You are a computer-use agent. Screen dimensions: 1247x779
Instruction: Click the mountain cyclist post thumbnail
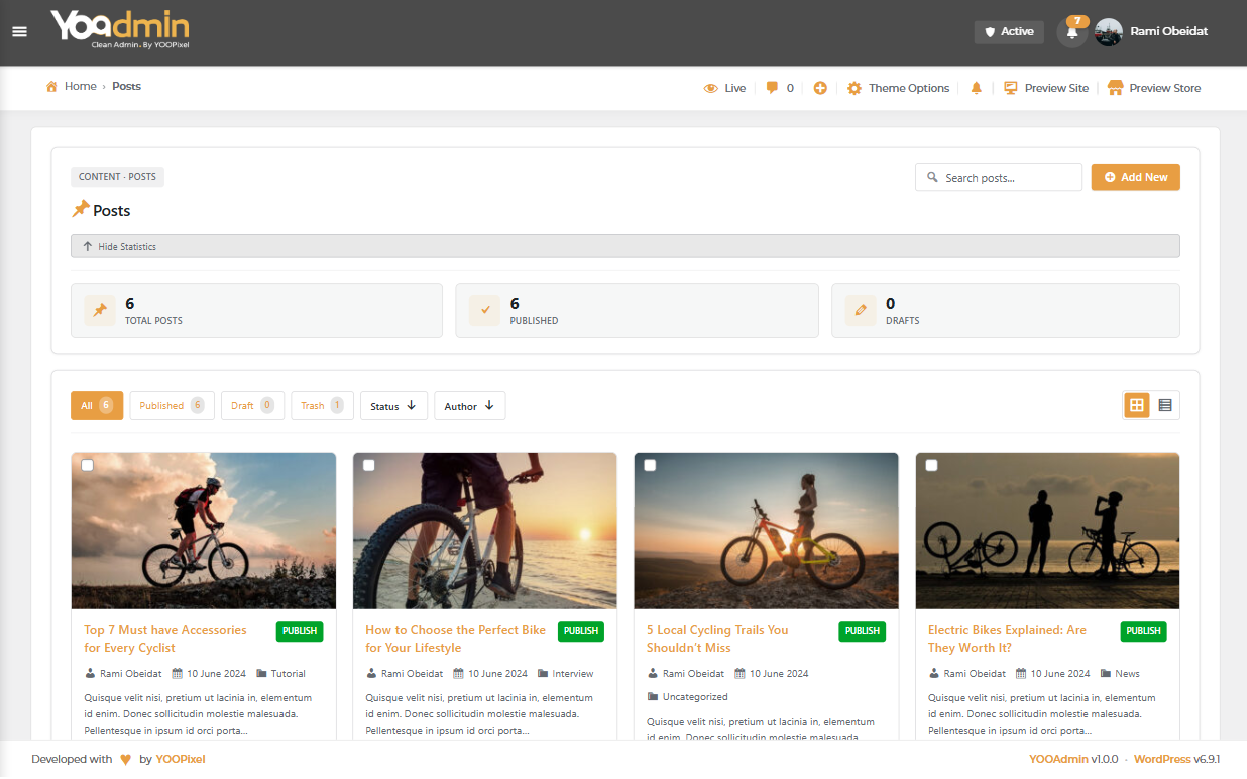pos(204,531)
